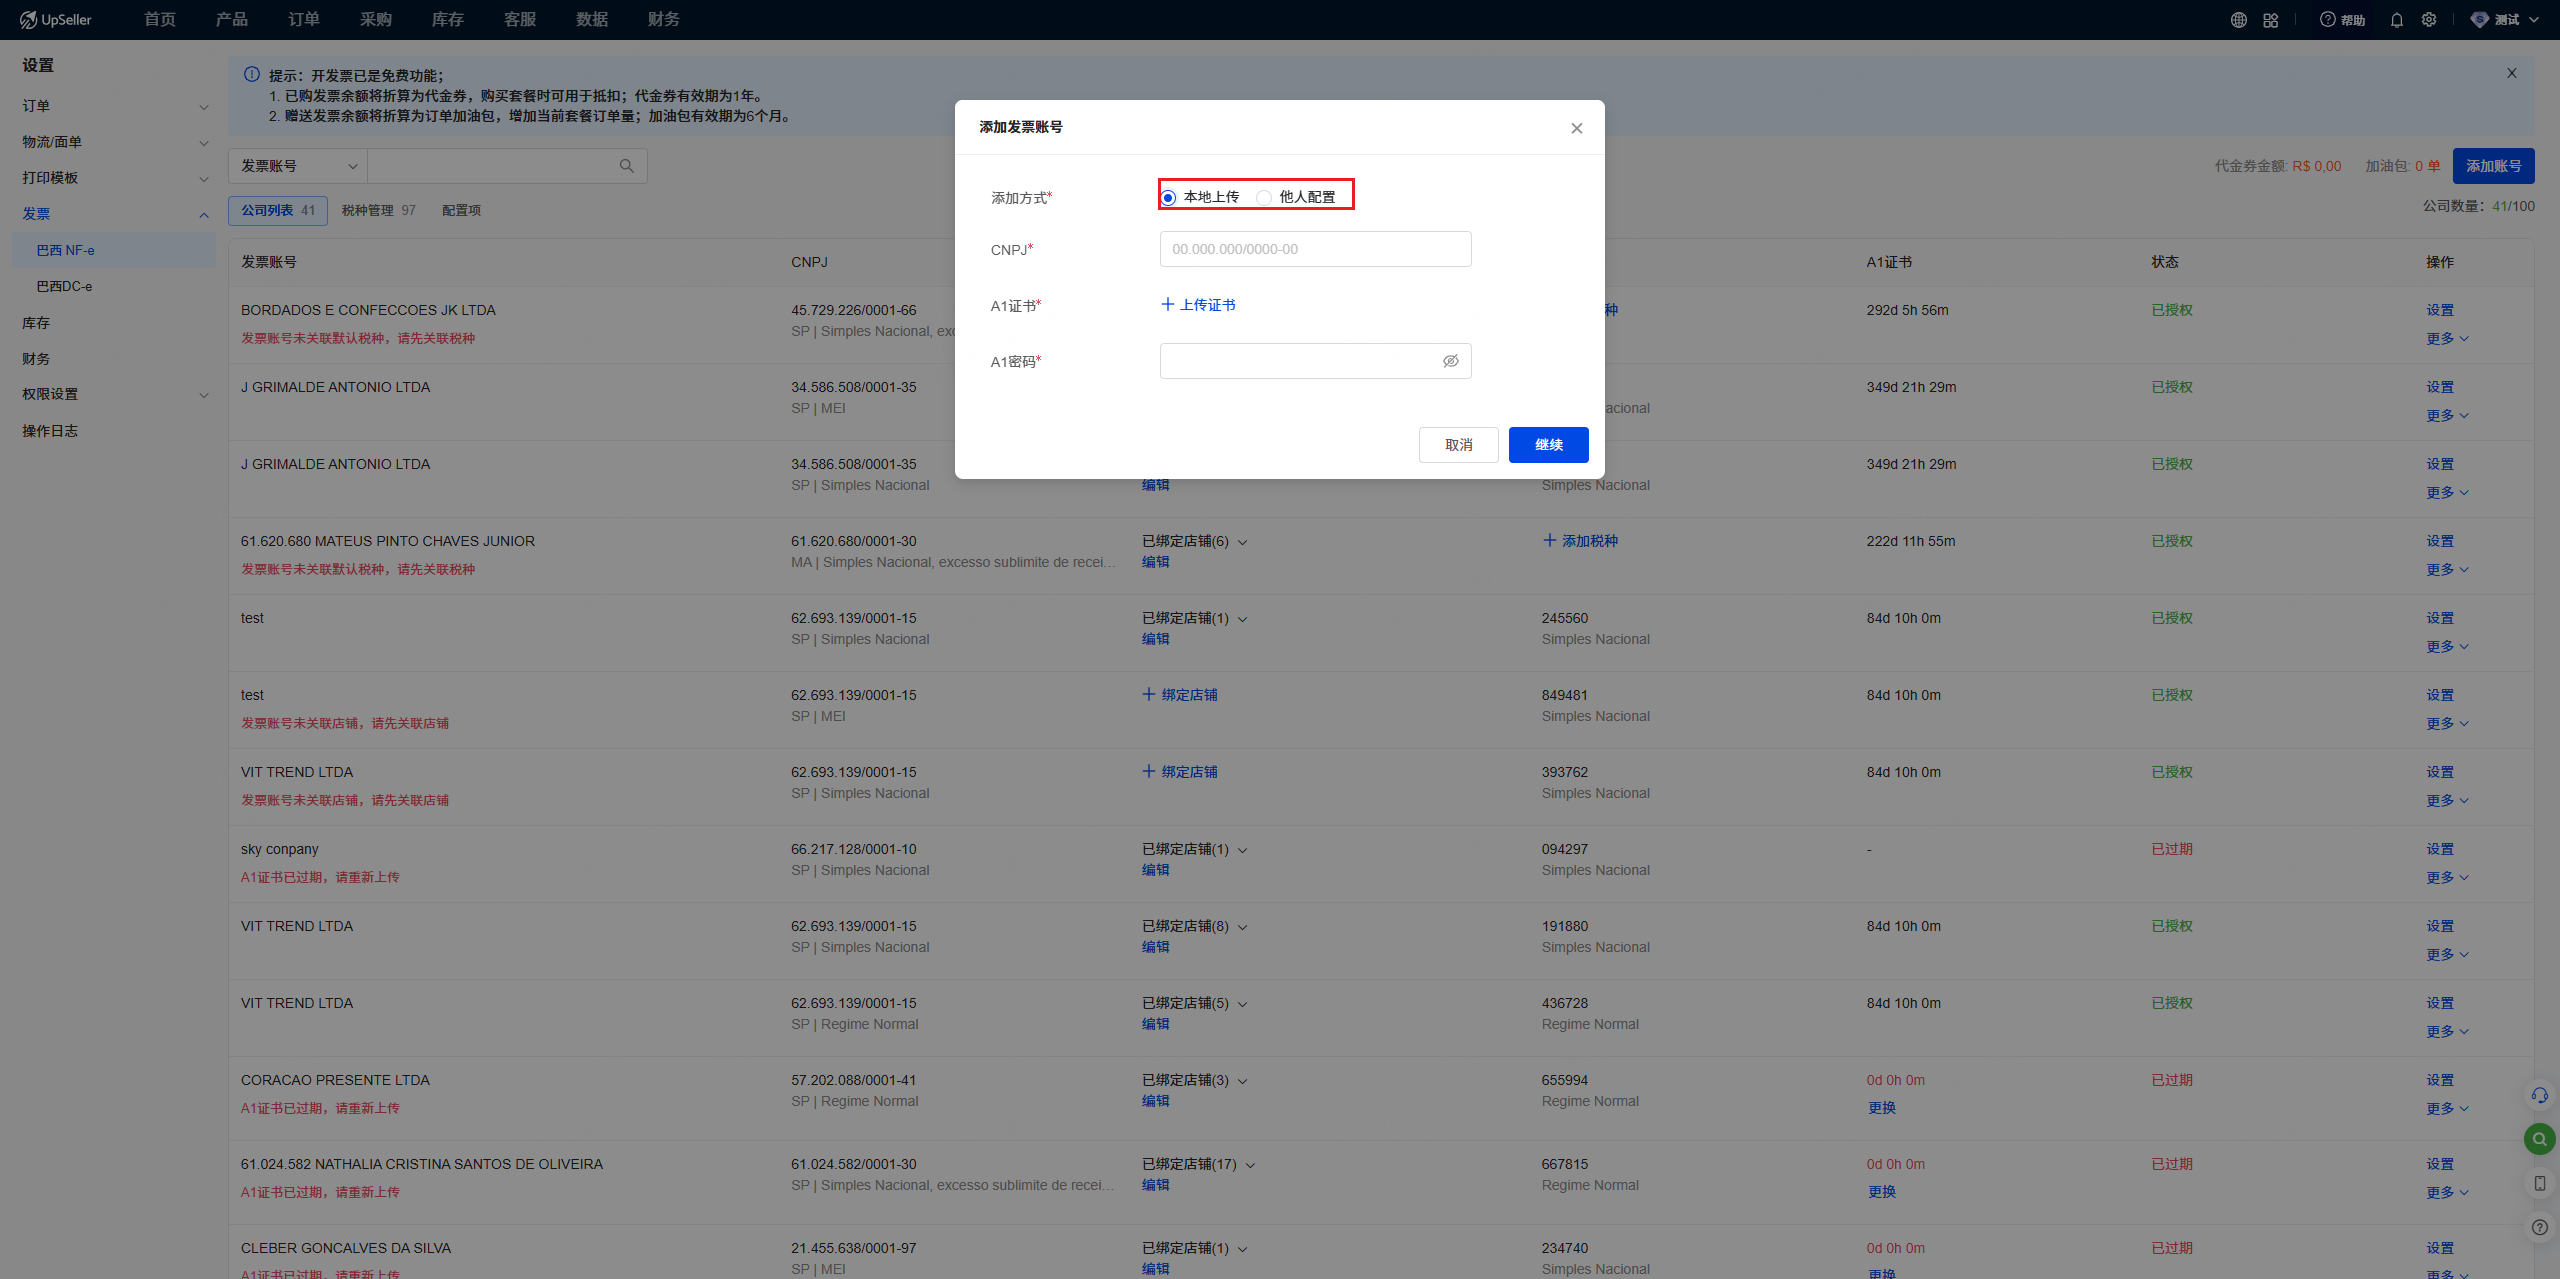Open 产品 in top navigation
Viewport: 2560px width, 1279px height.
232,20
